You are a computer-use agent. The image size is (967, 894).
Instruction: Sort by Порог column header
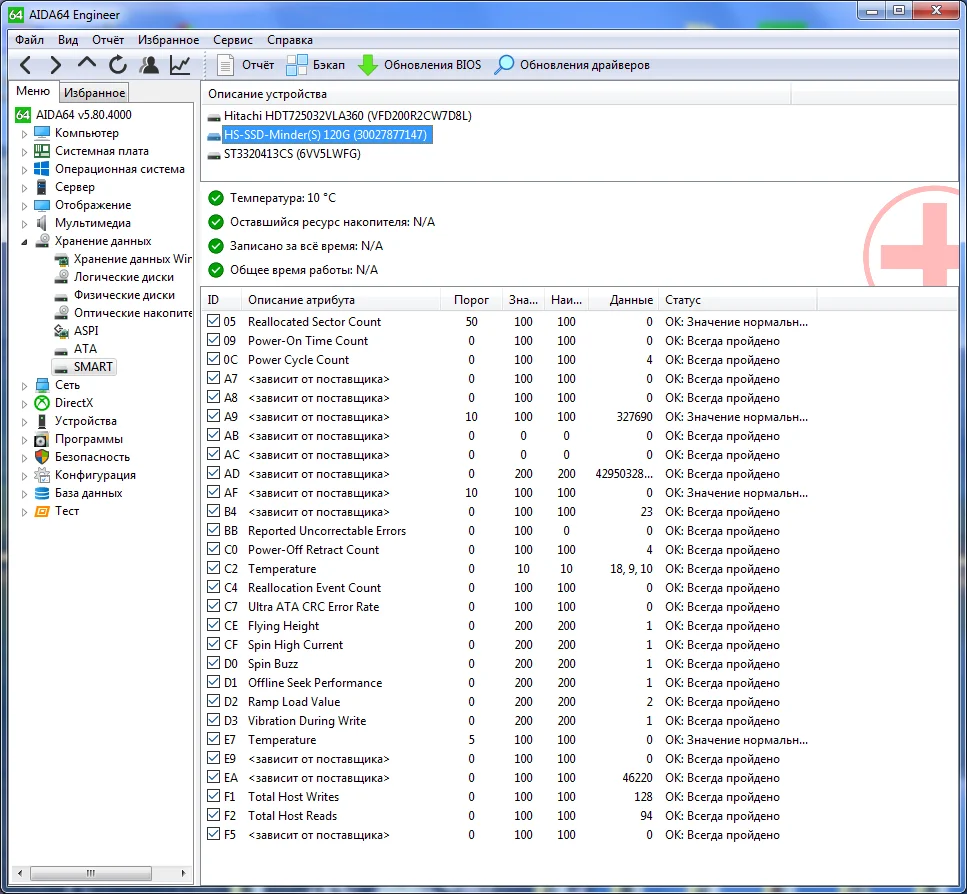tap(471, 300)
